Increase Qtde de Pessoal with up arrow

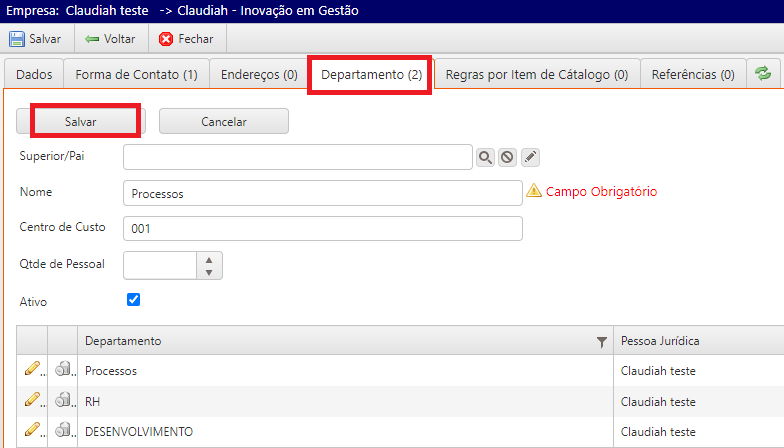tap(208, 259)
